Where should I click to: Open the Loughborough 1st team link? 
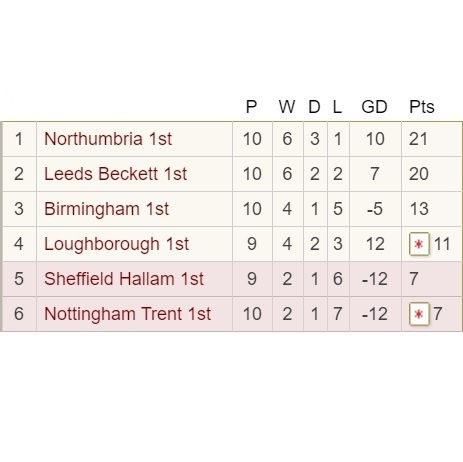click(x=117, y=244)
